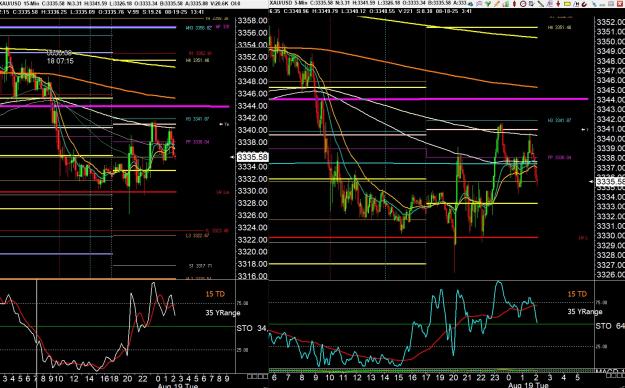Close the chart window with red X
The height and width of the screenshot is (388, 625).
[620, 4]
